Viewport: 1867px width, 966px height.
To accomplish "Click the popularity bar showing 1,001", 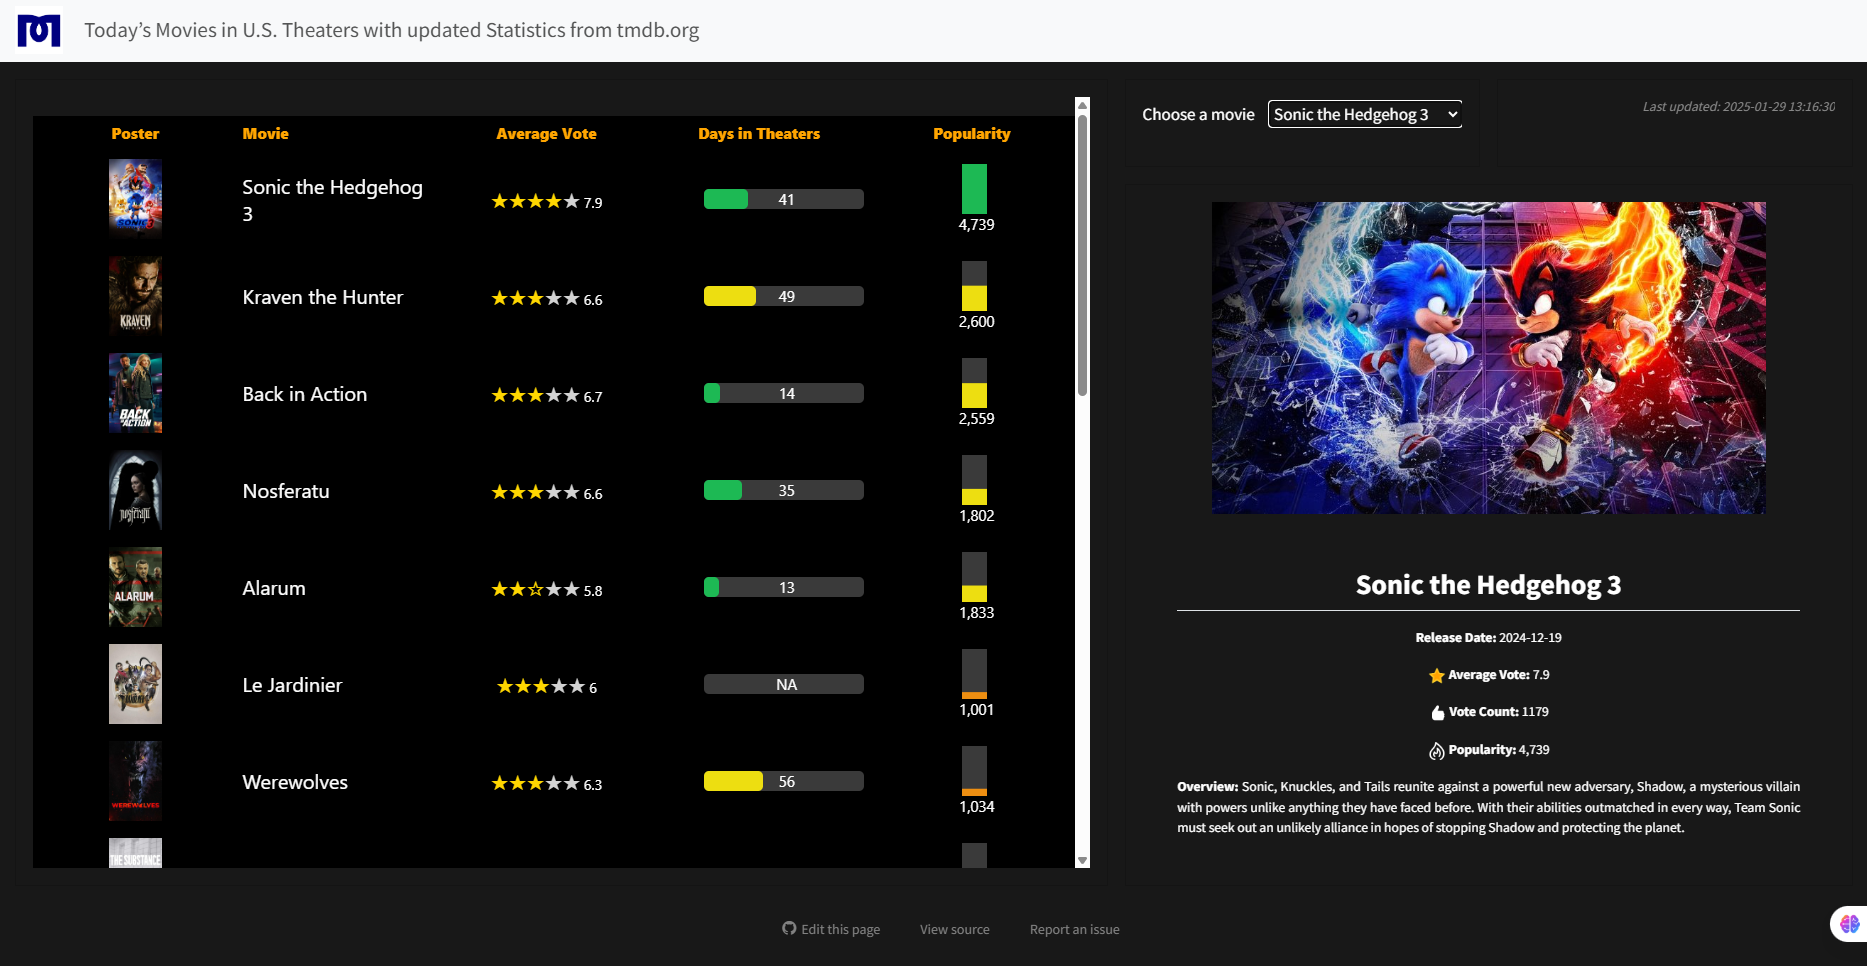I will click(x=974, y=674).
